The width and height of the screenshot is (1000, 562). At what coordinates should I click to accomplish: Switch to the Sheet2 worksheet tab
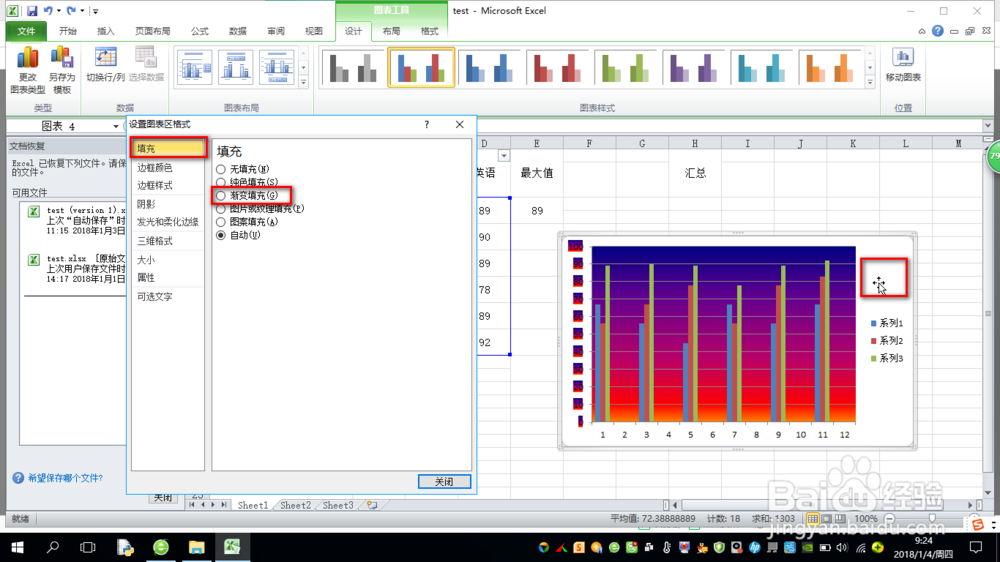(295, 505)
